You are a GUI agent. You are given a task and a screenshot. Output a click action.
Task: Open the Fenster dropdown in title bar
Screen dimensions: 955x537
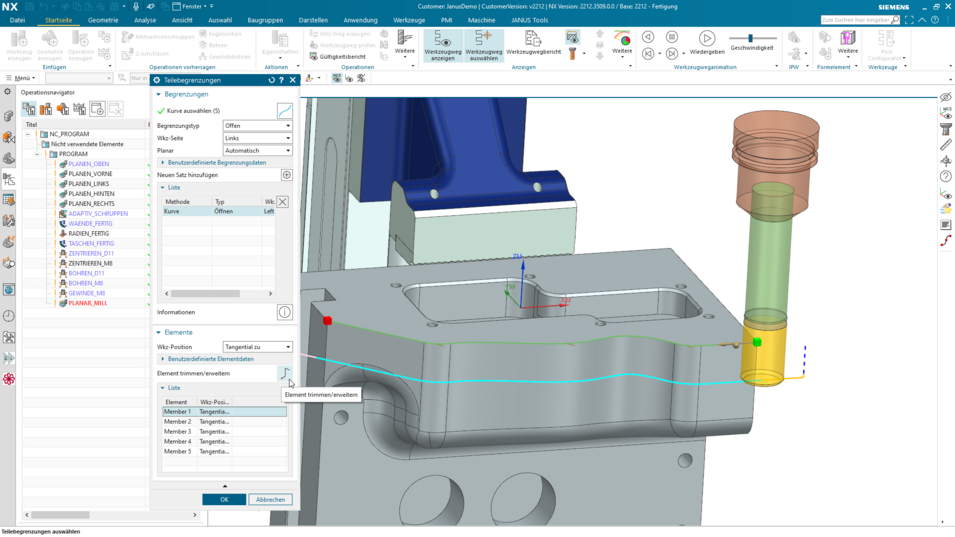click(192, 6)
